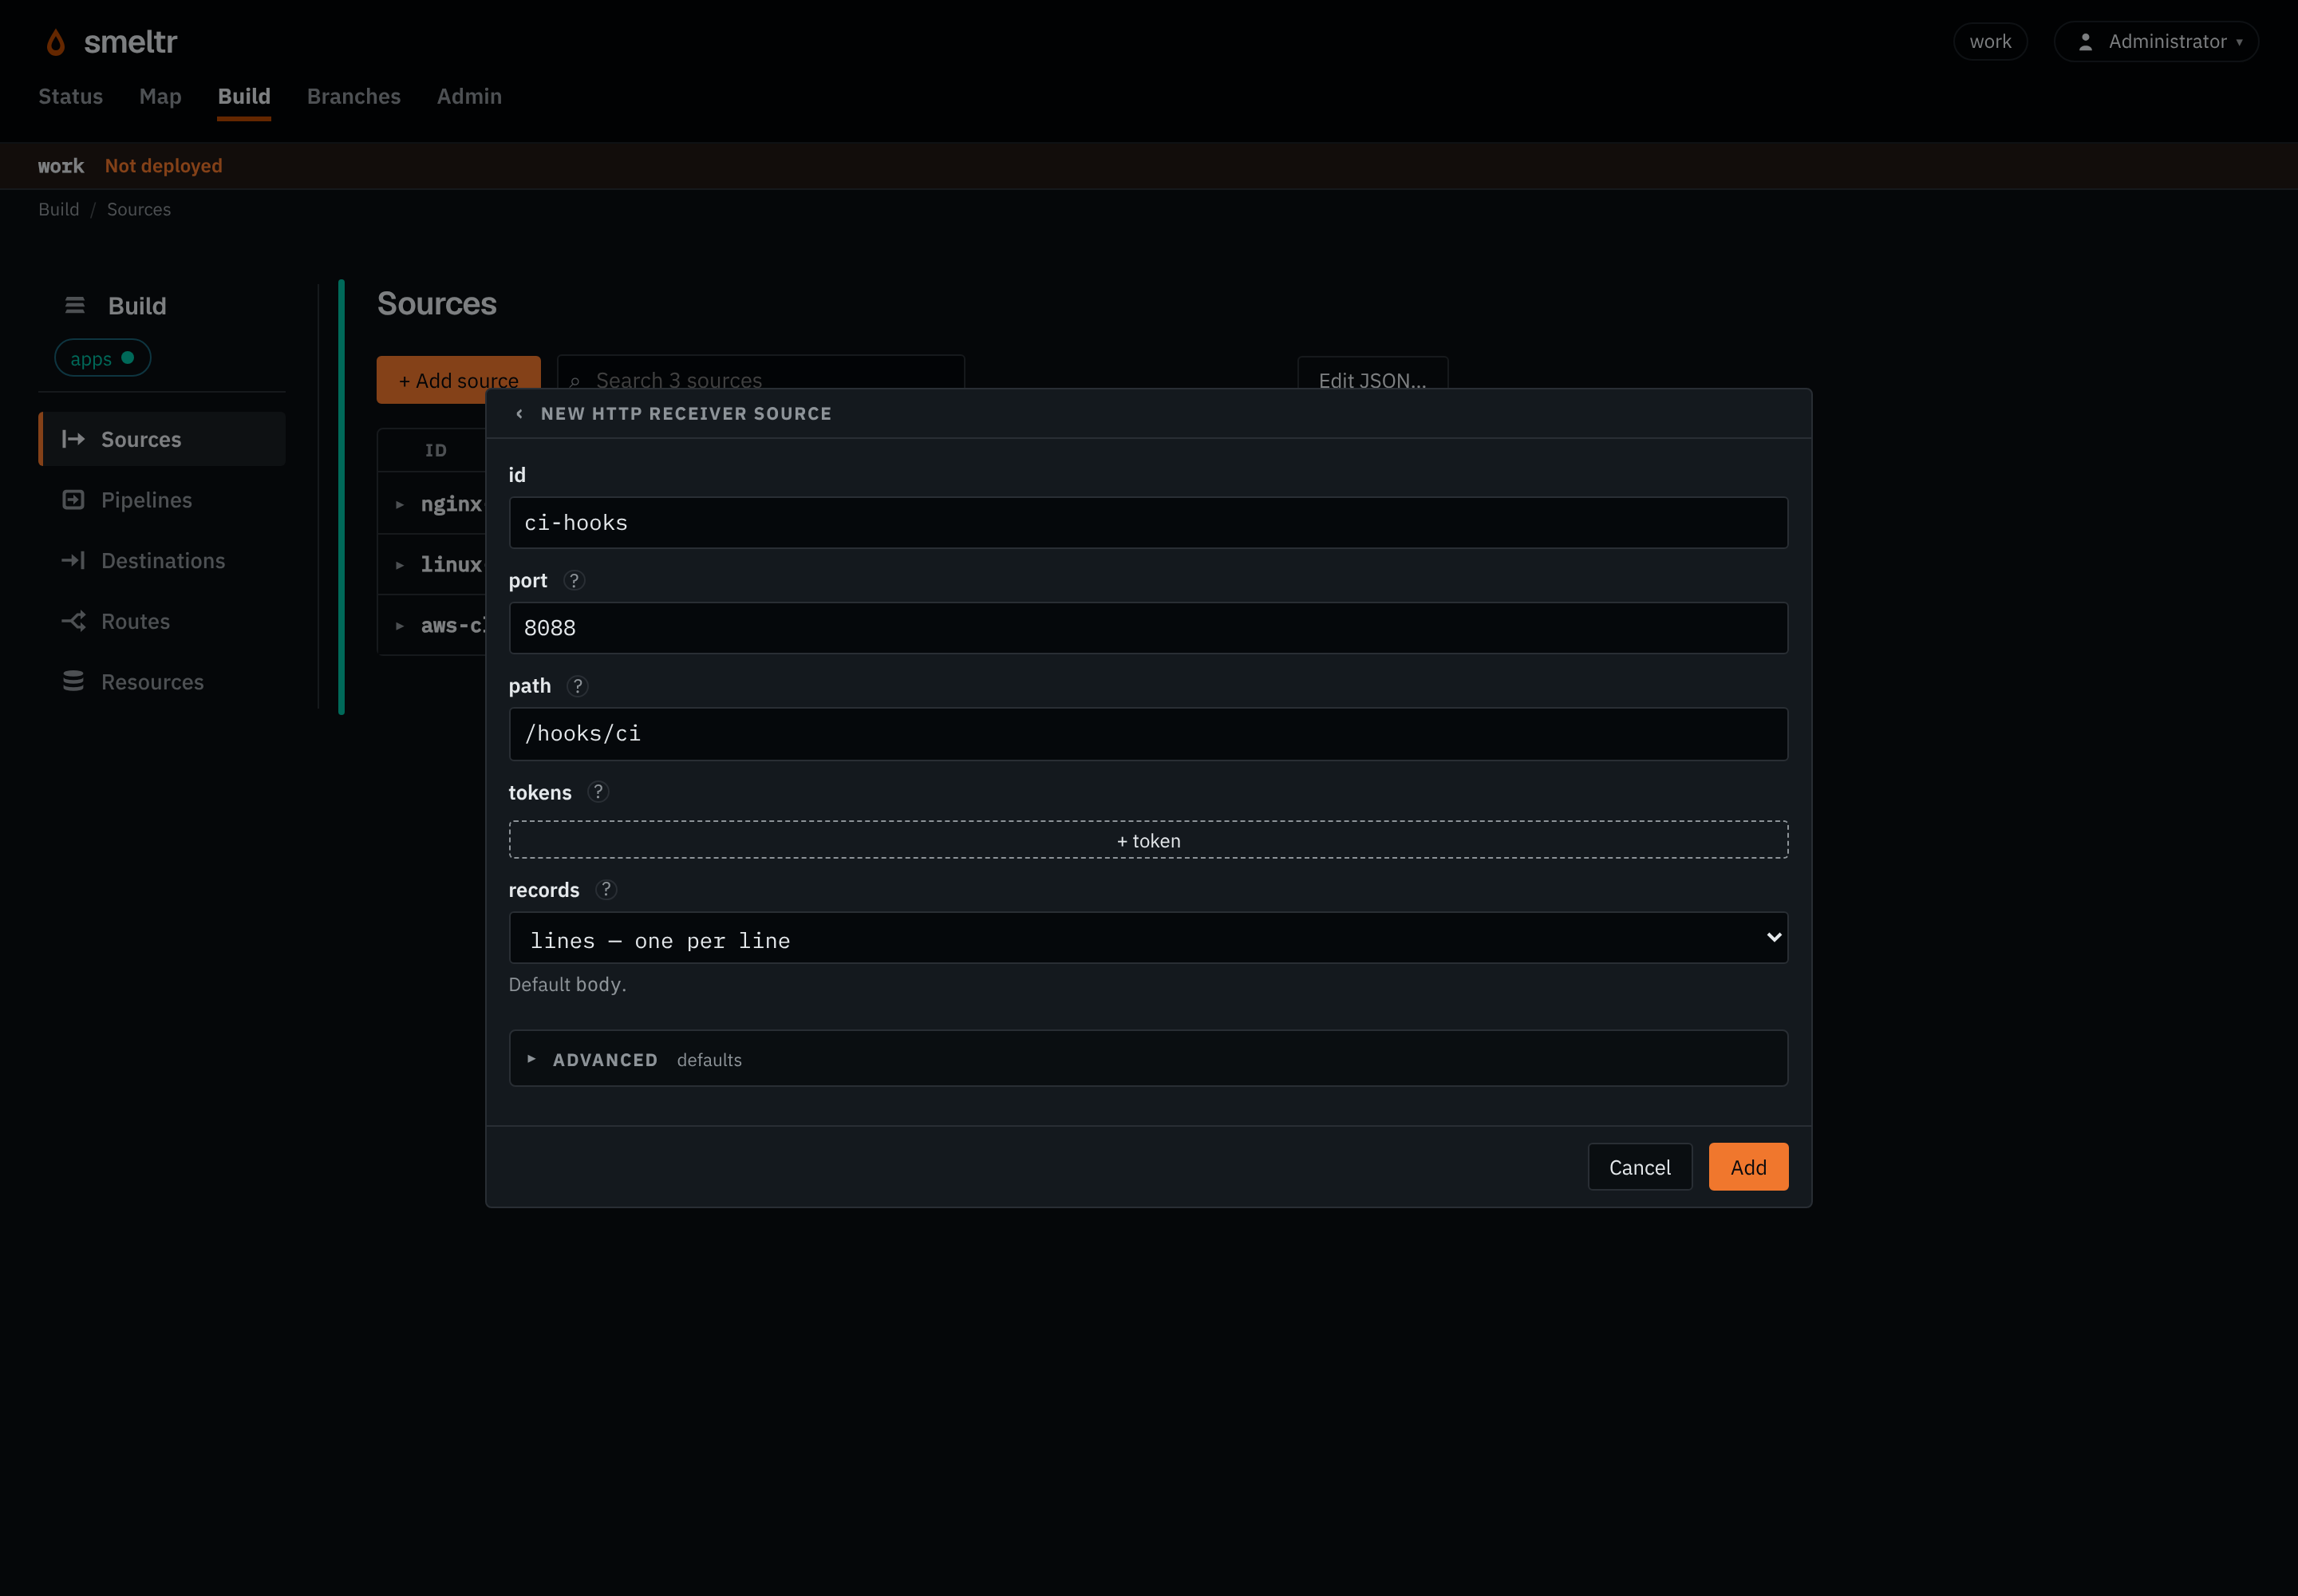Open Resources in the sidebar

pyautogui.click(x=162, y=681)
